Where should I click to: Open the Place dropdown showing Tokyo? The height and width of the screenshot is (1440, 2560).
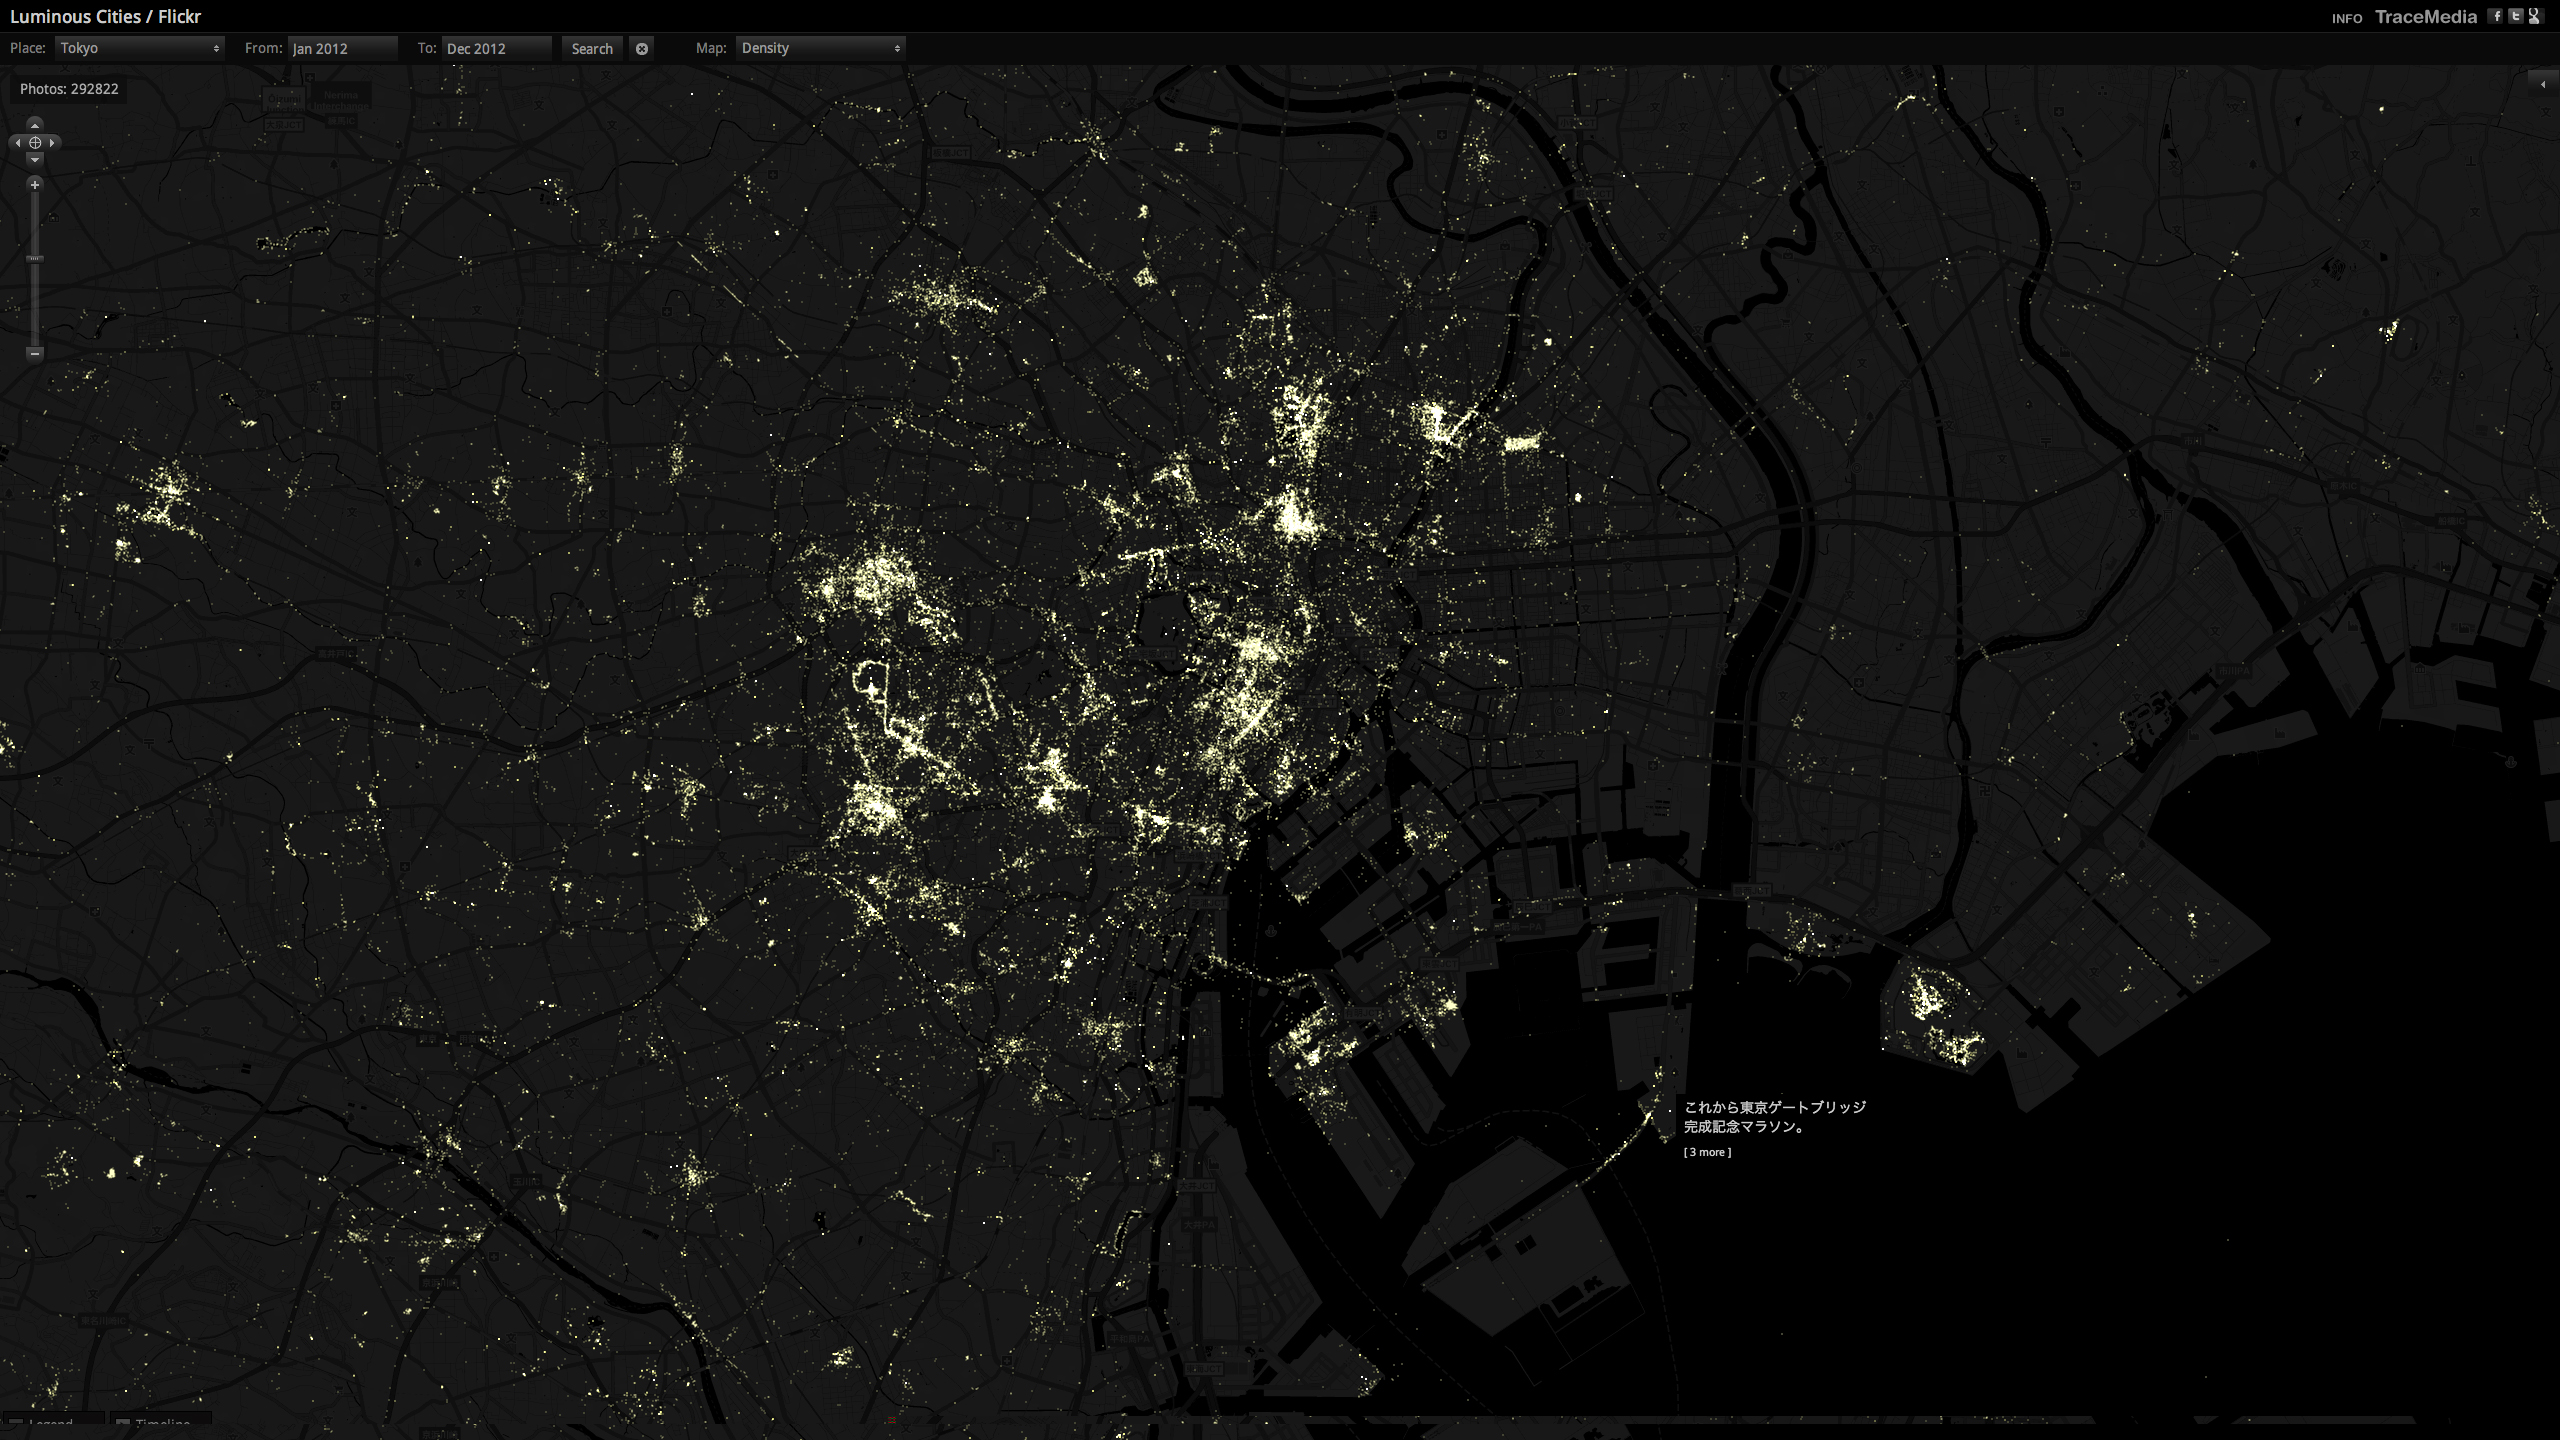pos(139,48)
